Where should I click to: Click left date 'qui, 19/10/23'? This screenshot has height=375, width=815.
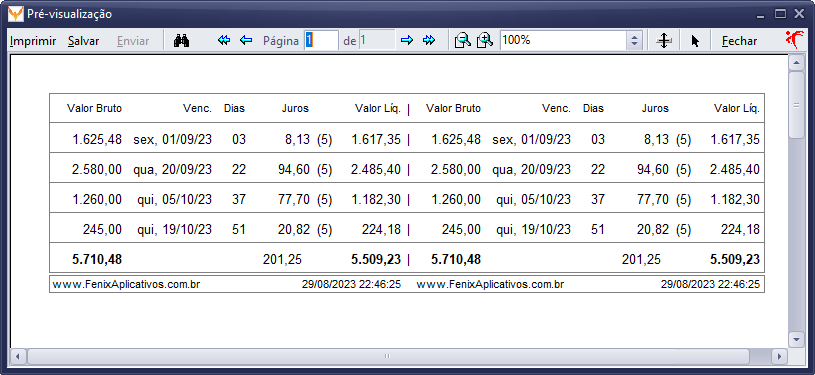(x=175, y=229)
